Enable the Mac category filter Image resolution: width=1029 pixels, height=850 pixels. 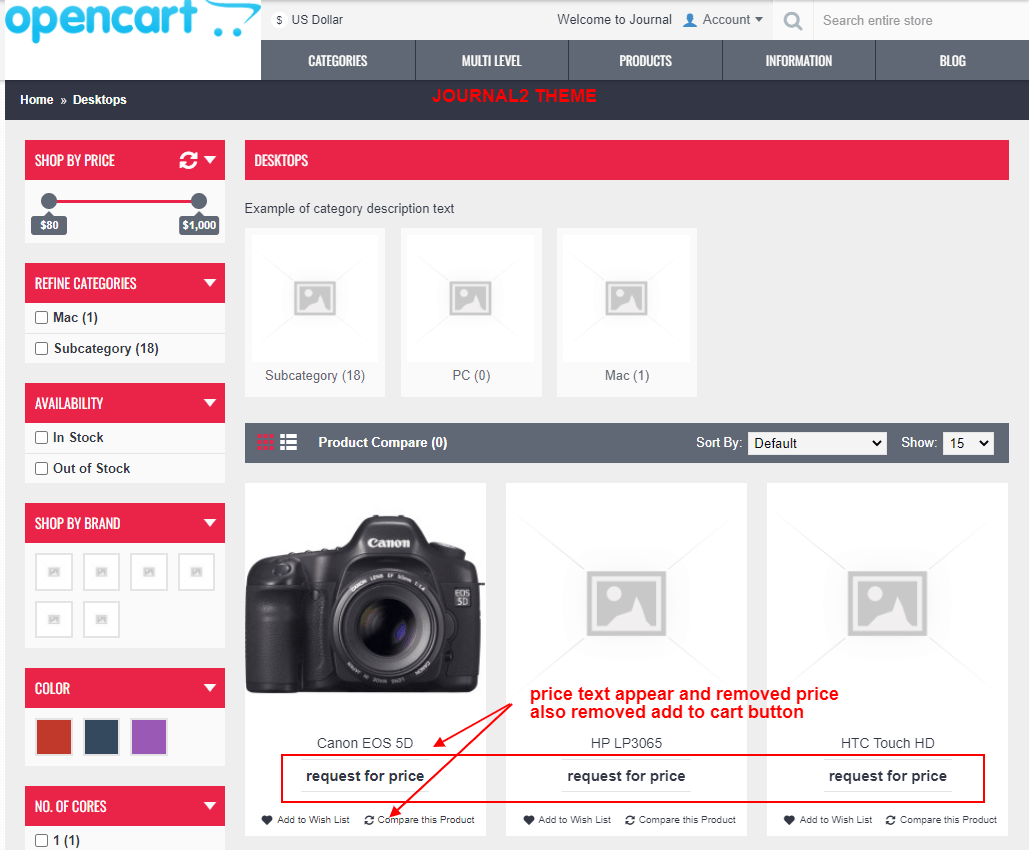[41, 317]
